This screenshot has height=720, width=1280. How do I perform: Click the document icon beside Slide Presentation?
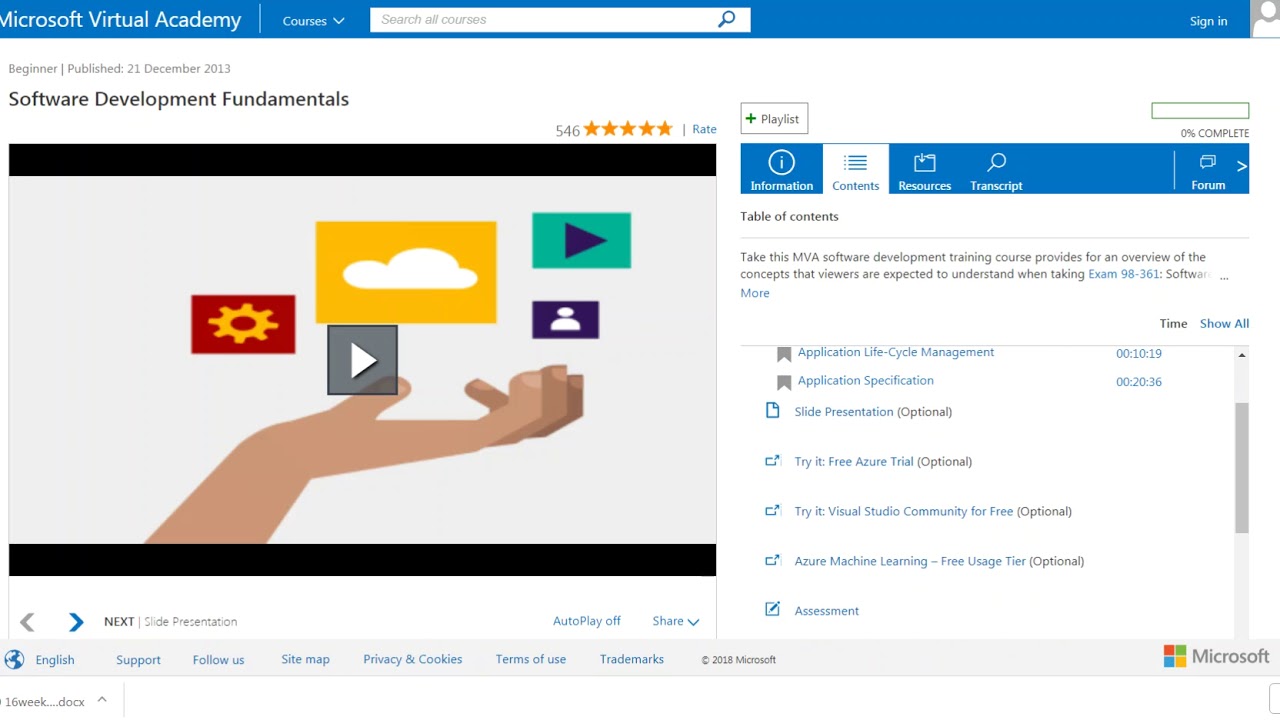pos(772,411)
